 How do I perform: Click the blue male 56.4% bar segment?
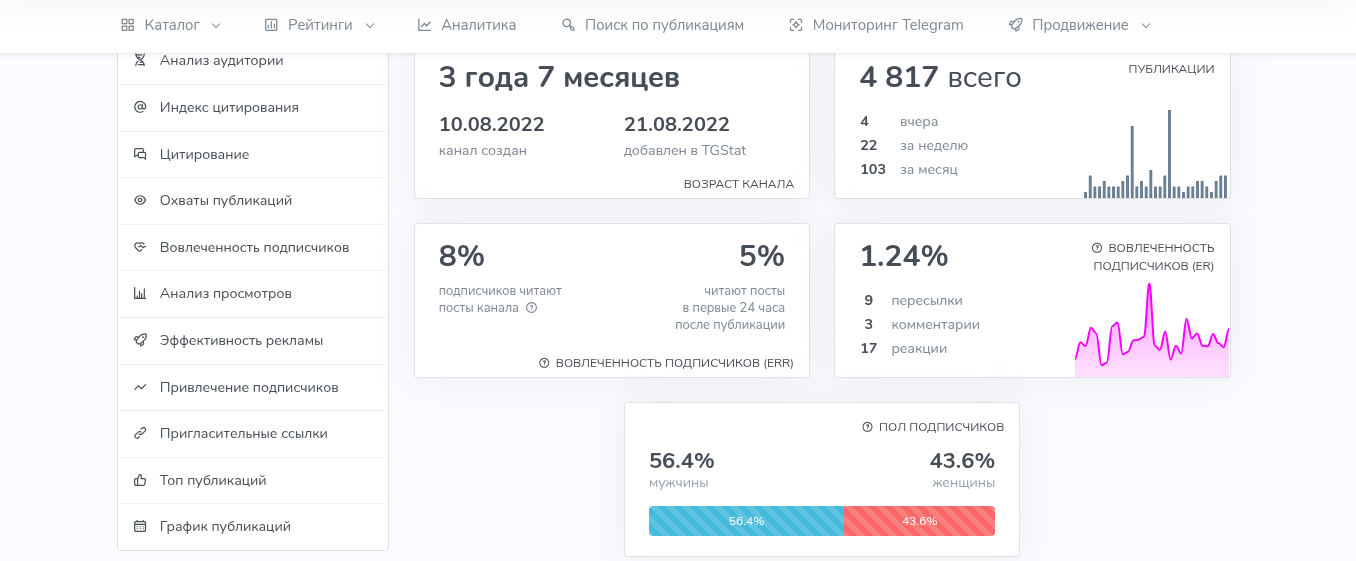(746, 521)
